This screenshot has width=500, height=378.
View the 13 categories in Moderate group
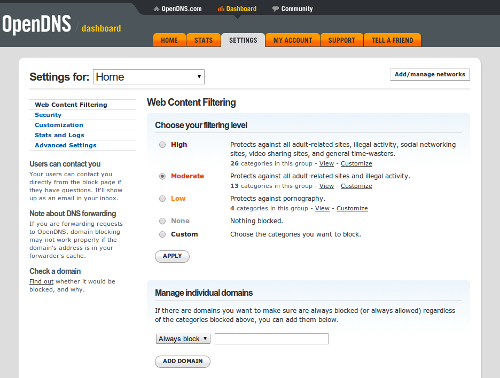tap(326, 186)
